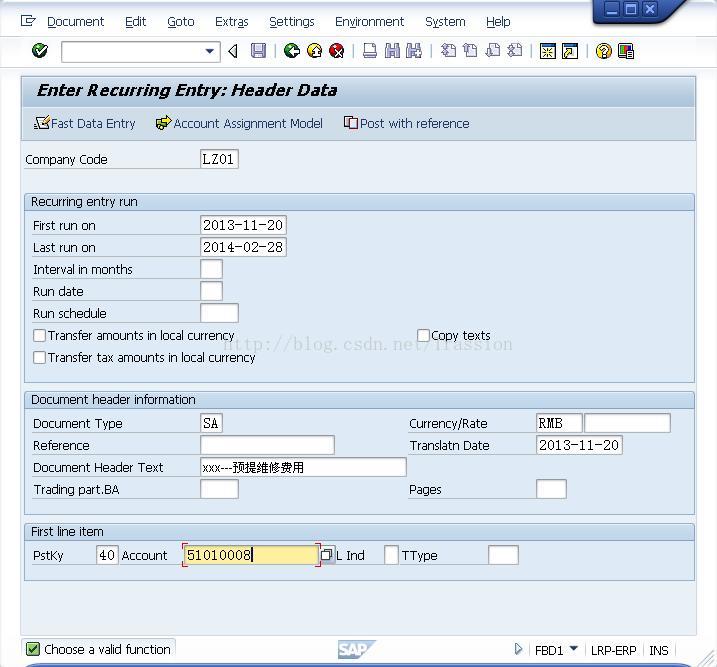717x667 pixels.
Task: Click the Fast Data Entry button
Action: (85, 123)
